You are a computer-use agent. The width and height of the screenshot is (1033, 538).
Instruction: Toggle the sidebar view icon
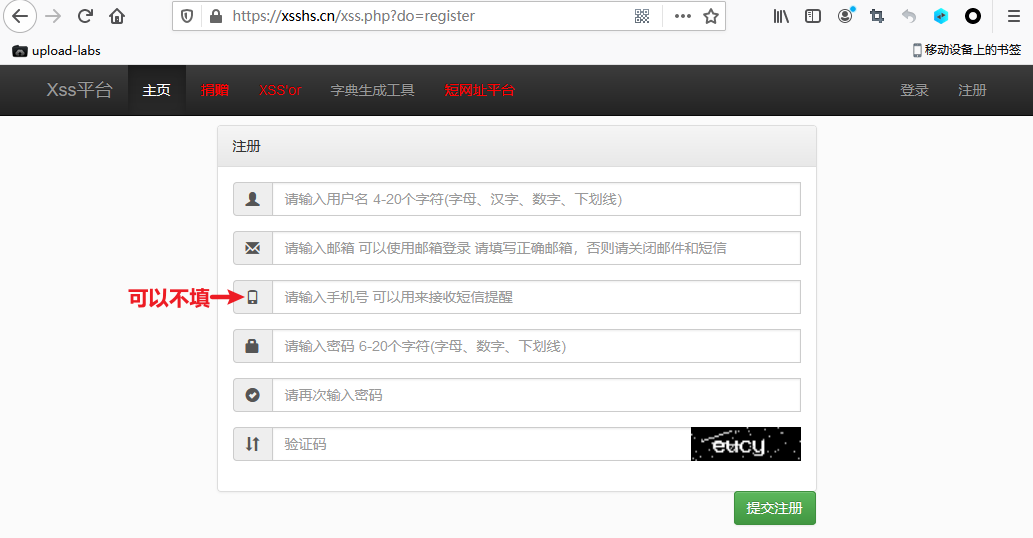[x=813, y=16]
